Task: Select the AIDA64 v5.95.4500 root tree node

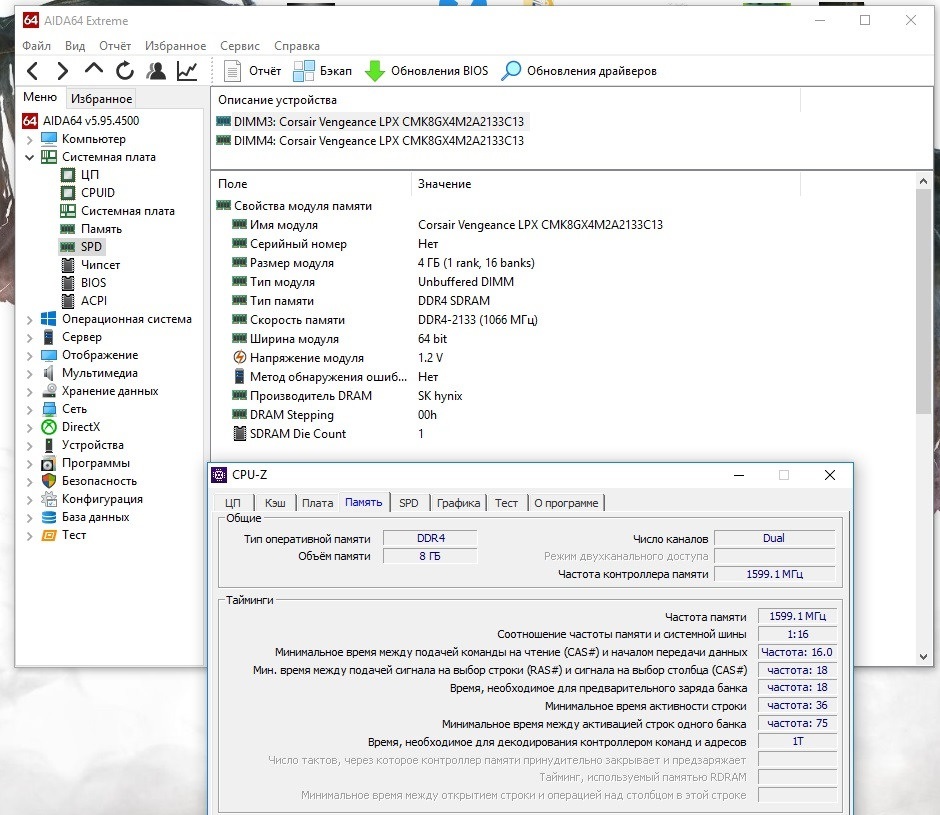Action: (x=81, y=121)
